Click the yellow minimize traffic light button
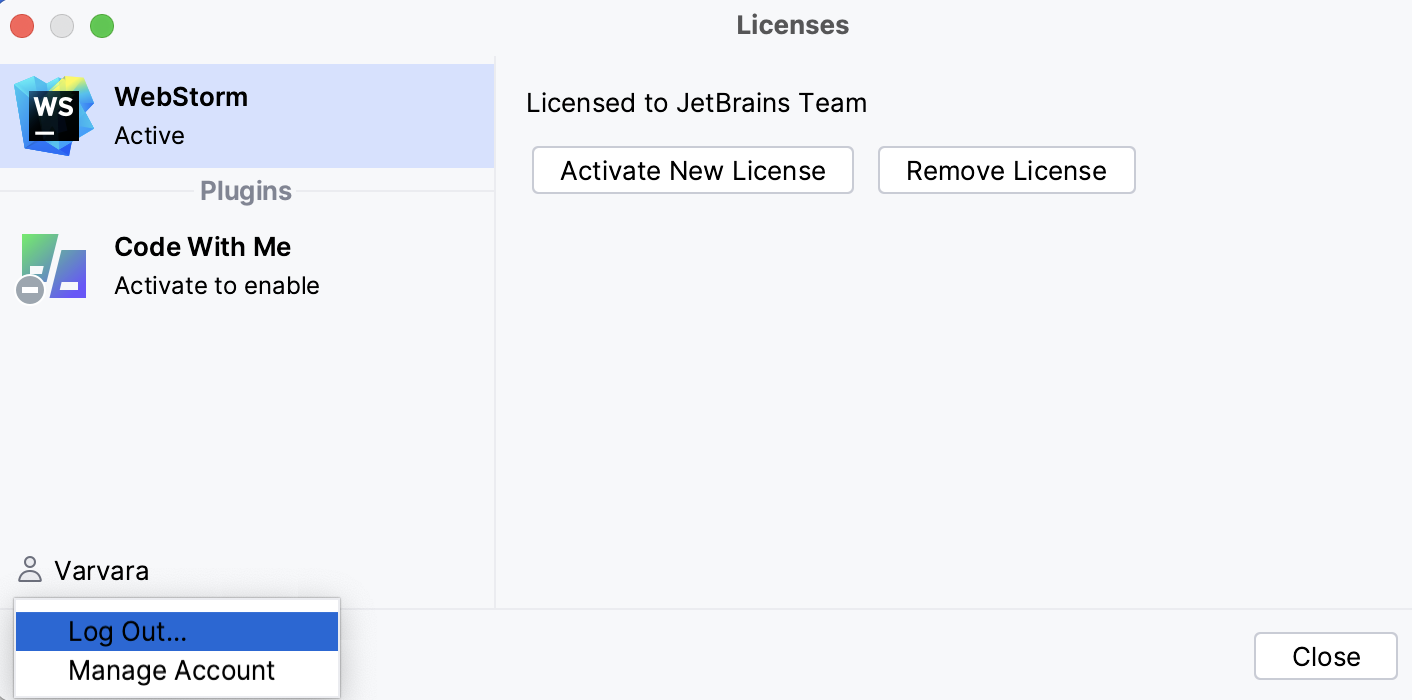This screenshot has width=1412, height=700. click(61, 26)
